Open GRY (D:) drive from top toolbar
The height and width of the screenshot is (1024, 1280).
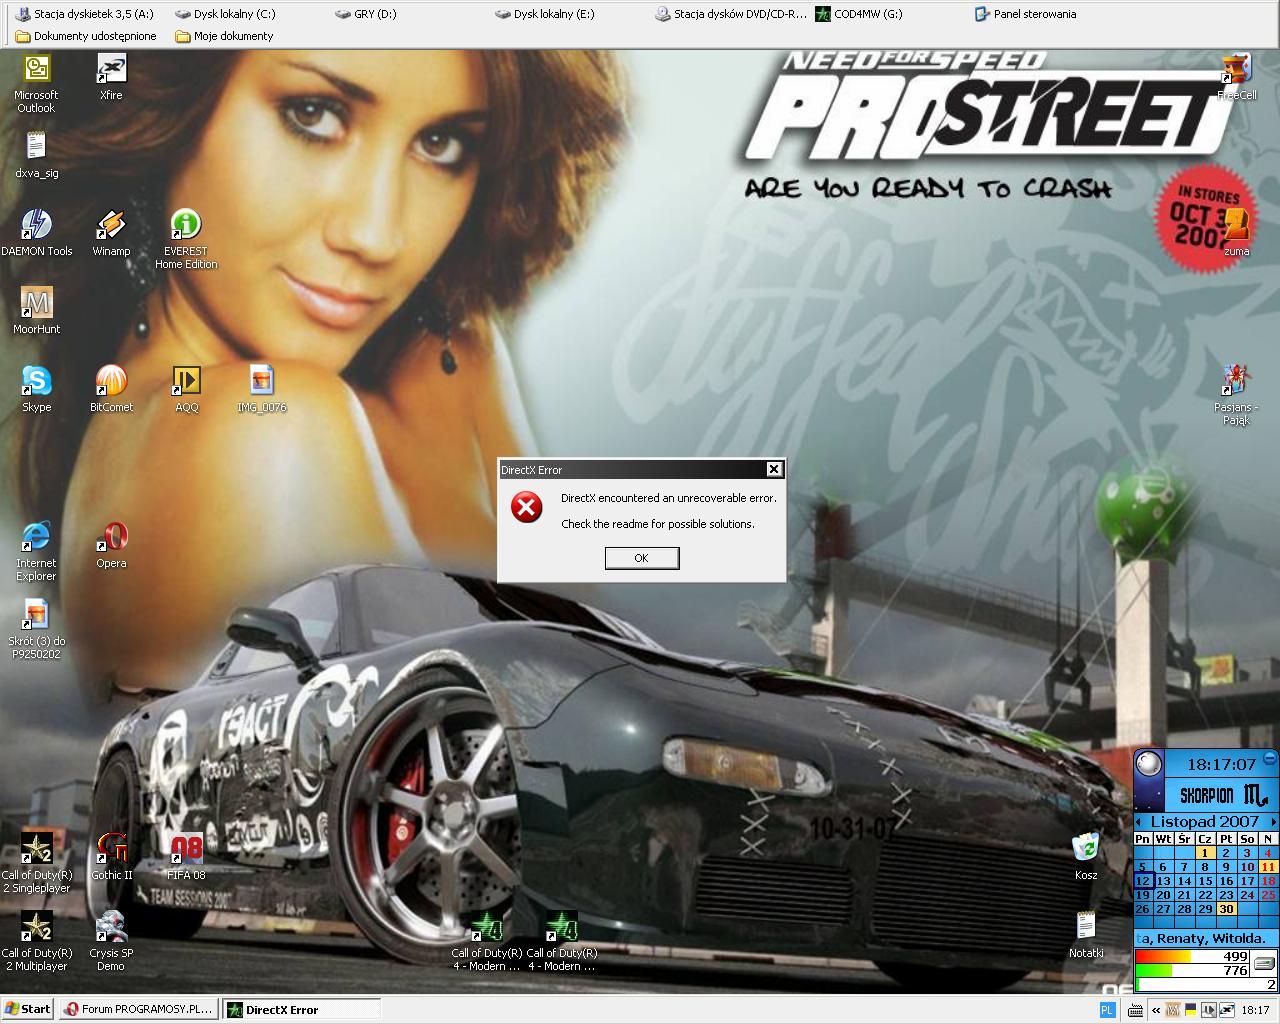coord(366,14)
